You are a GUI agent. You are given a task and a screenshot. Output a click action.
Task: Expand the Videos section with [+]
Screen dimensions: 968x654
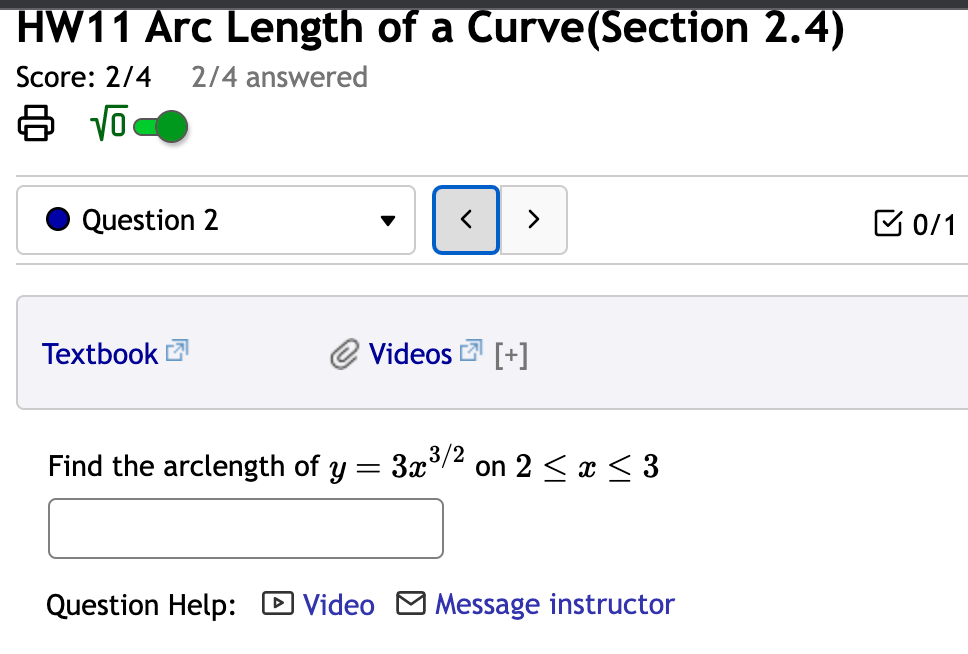(513, 353)
